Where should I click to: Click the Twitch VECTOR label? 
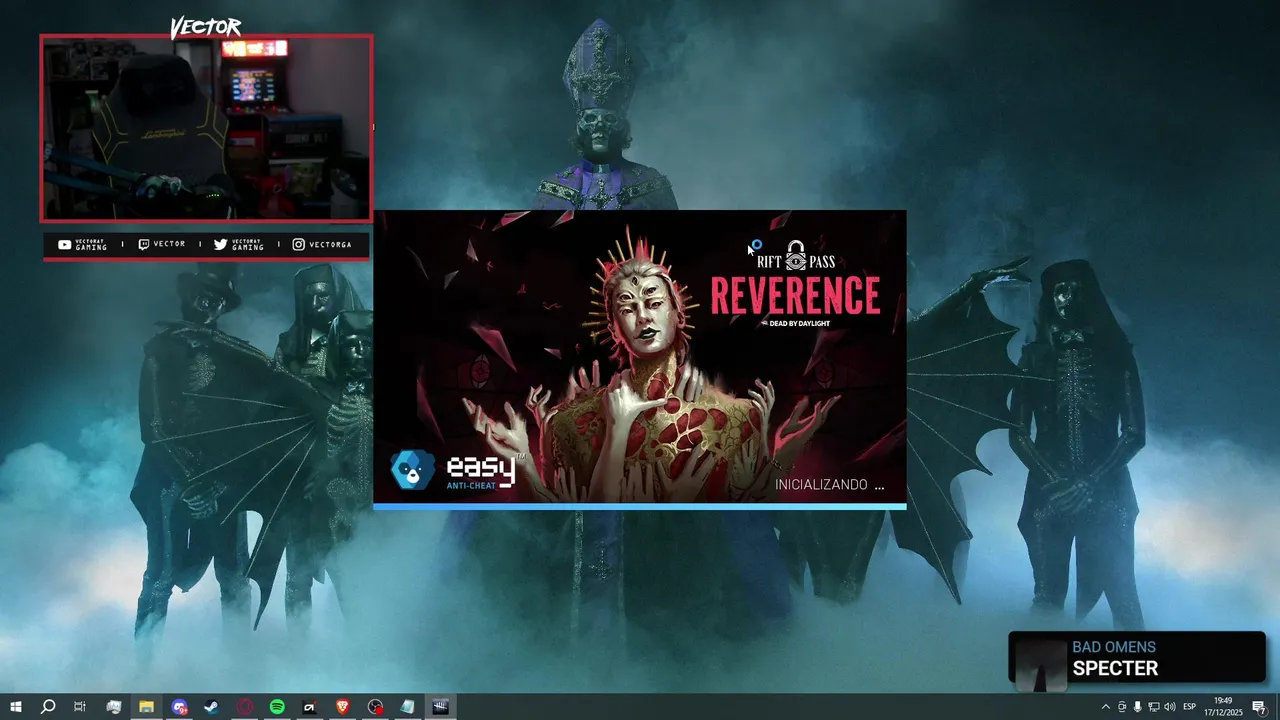(x=161, y=244)
